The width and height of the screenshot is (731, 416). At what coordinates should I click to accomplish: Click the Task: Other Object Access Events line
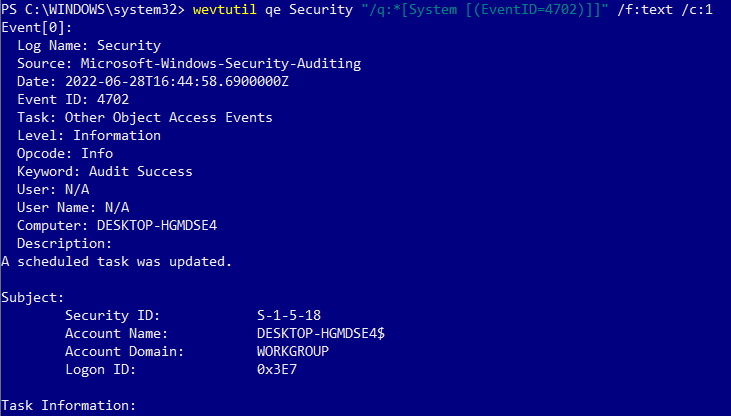click(145, 118)
